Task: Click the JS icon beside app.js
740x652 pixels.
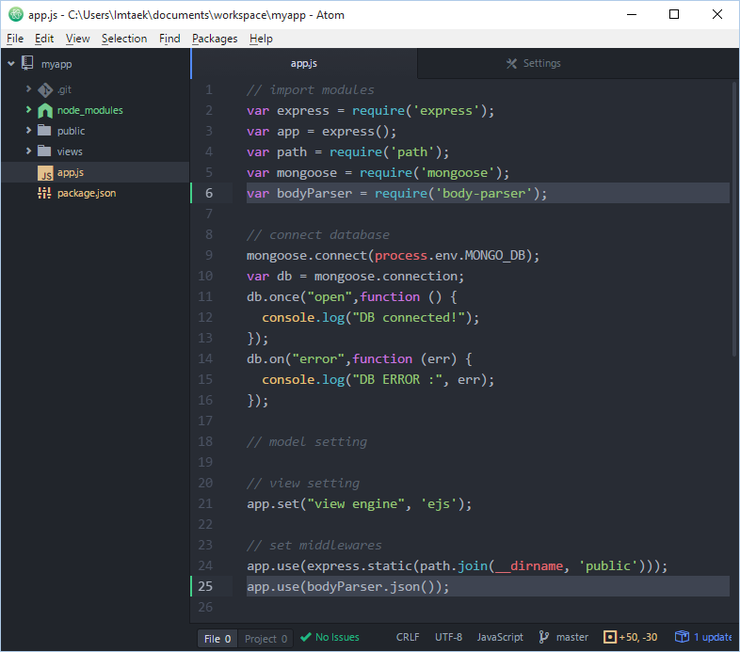Action: (x=45, y=173)
